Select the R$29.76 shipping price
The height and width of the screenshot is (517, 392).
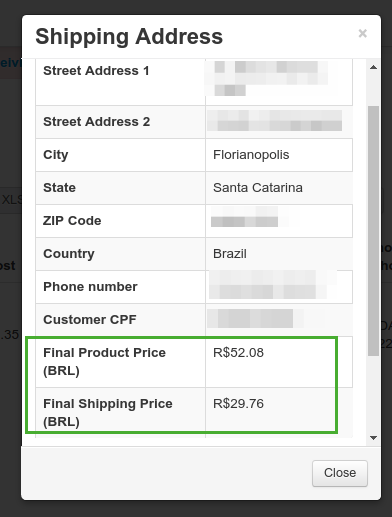point(238,404)
